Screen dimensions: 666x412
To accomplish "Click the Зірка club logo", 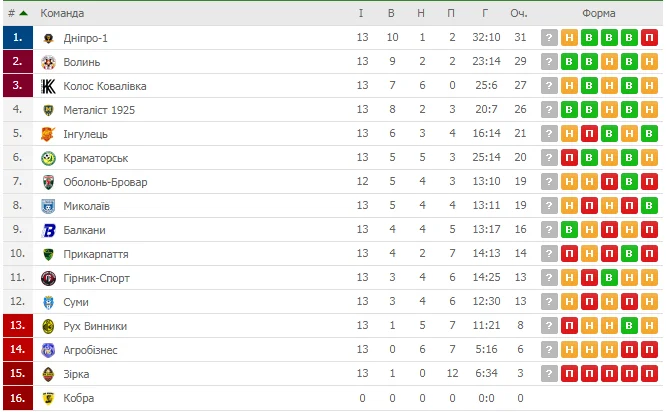I will pyautogui.click(x=48, y=374).
